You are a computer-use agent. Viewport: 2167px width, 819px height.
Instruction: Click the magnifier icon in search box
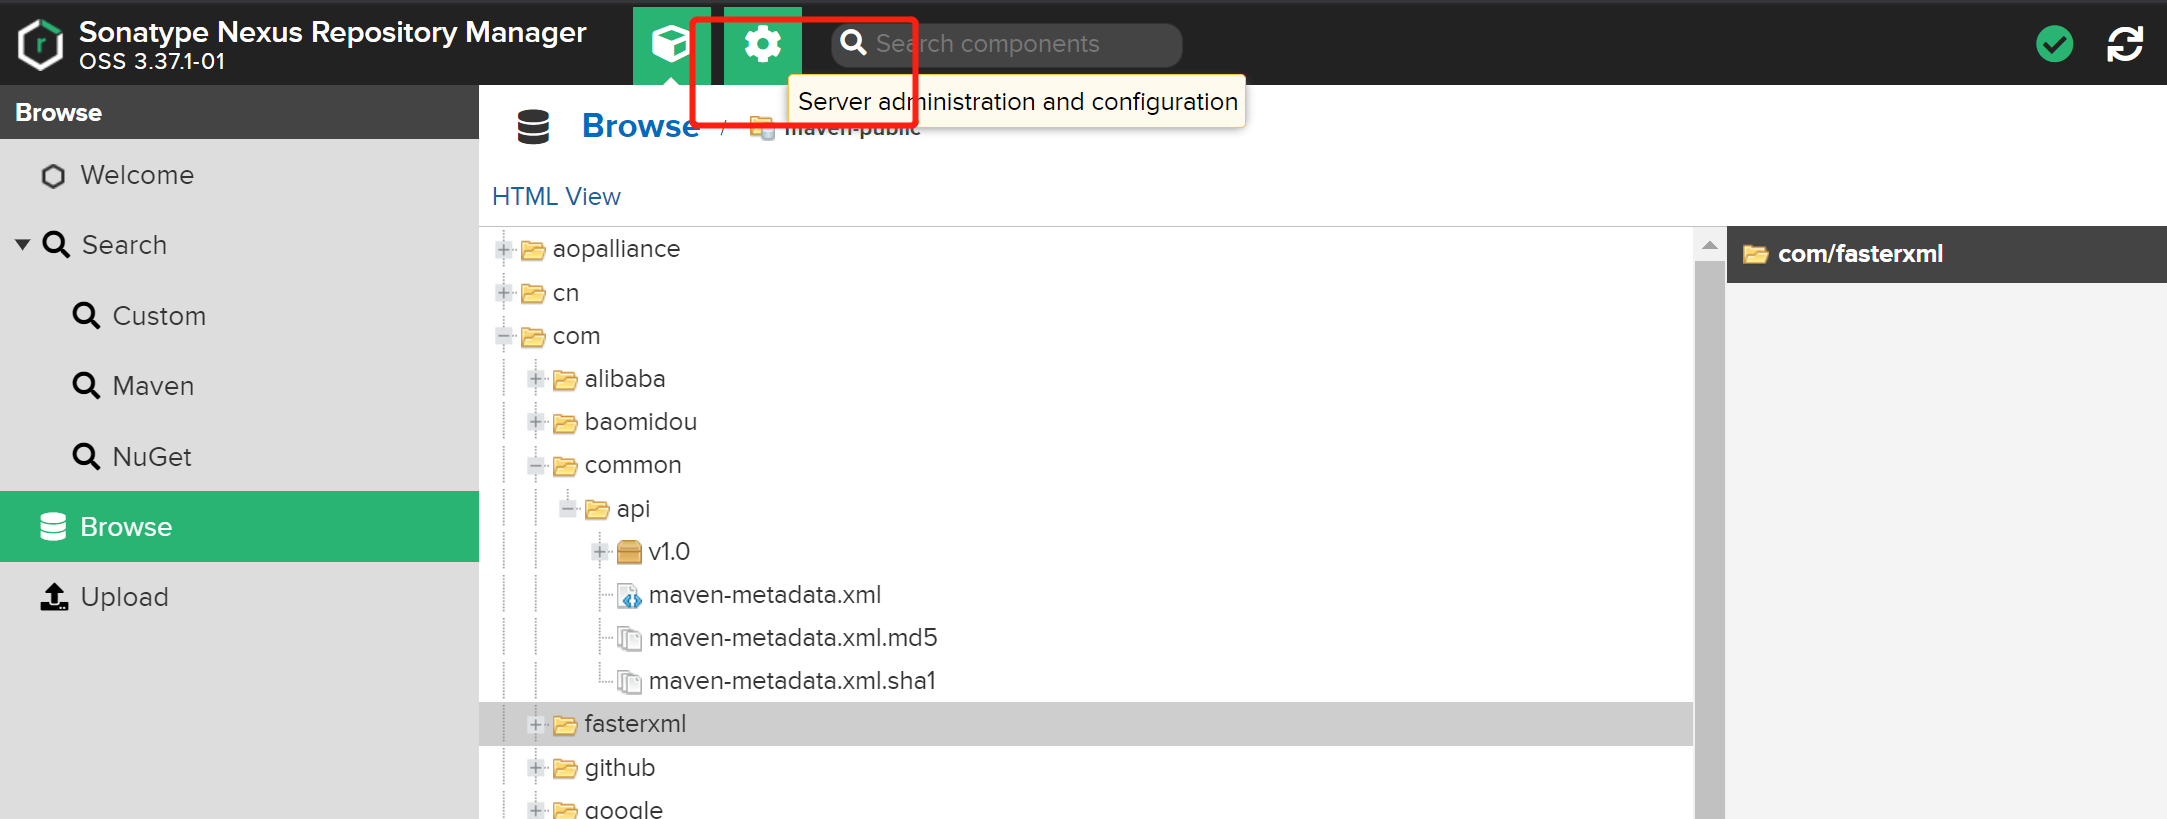[x=853, y=43]
